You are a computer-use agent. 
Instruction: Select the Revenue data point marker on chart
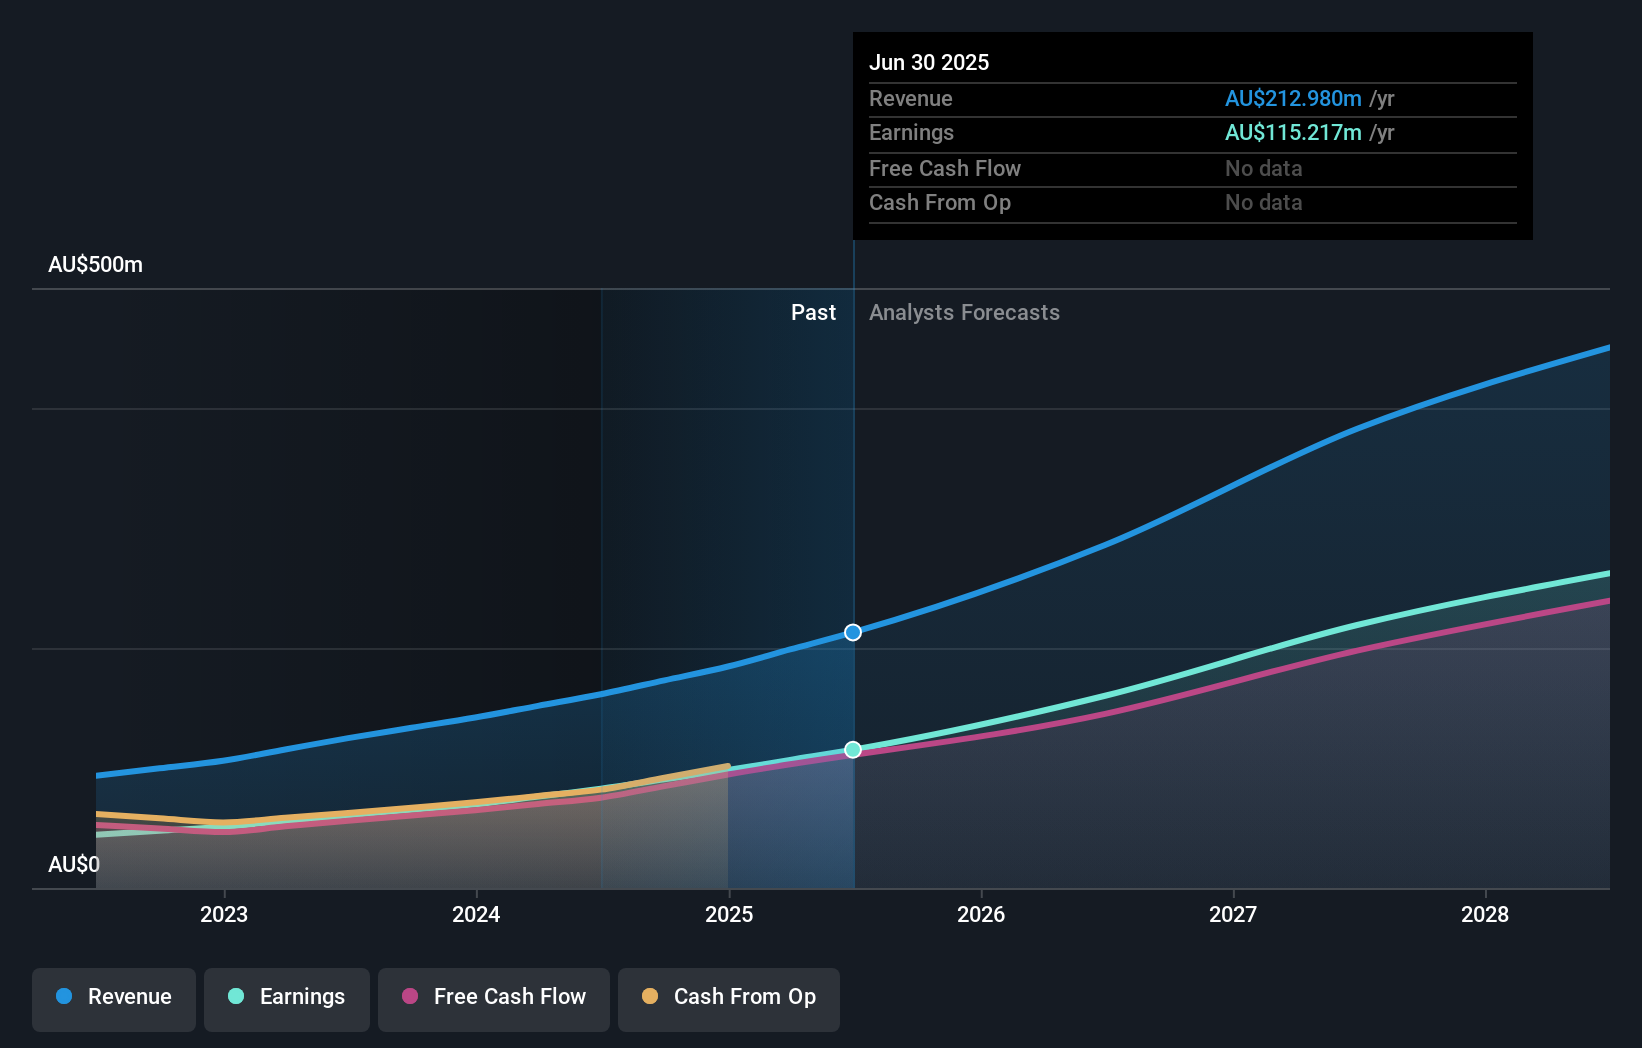852,632
